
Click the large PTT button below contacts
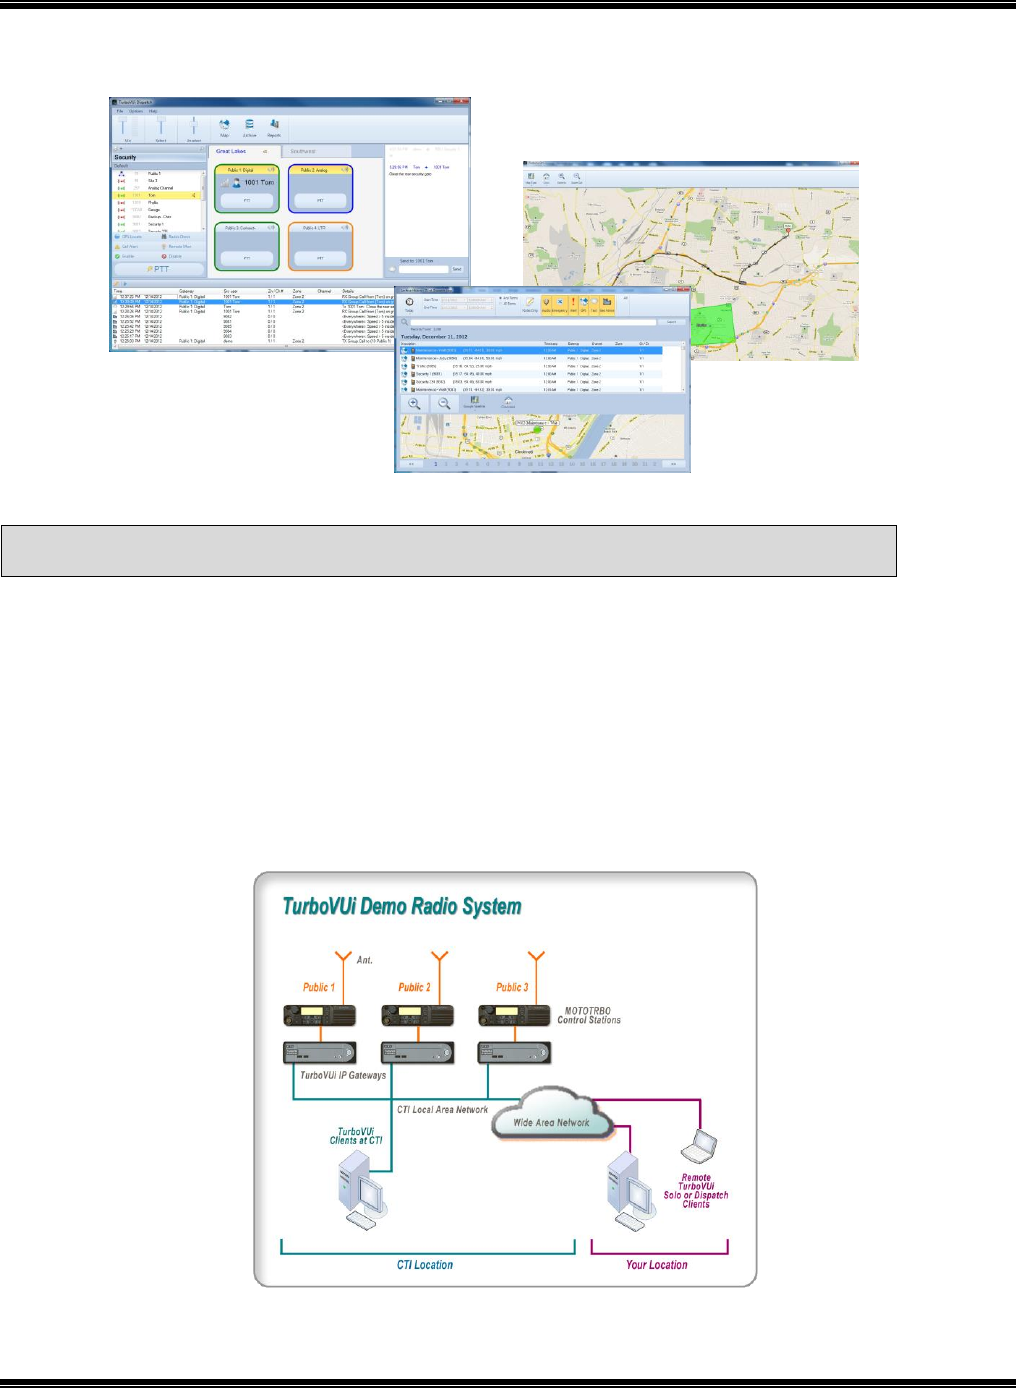click(x=159, y=269)
